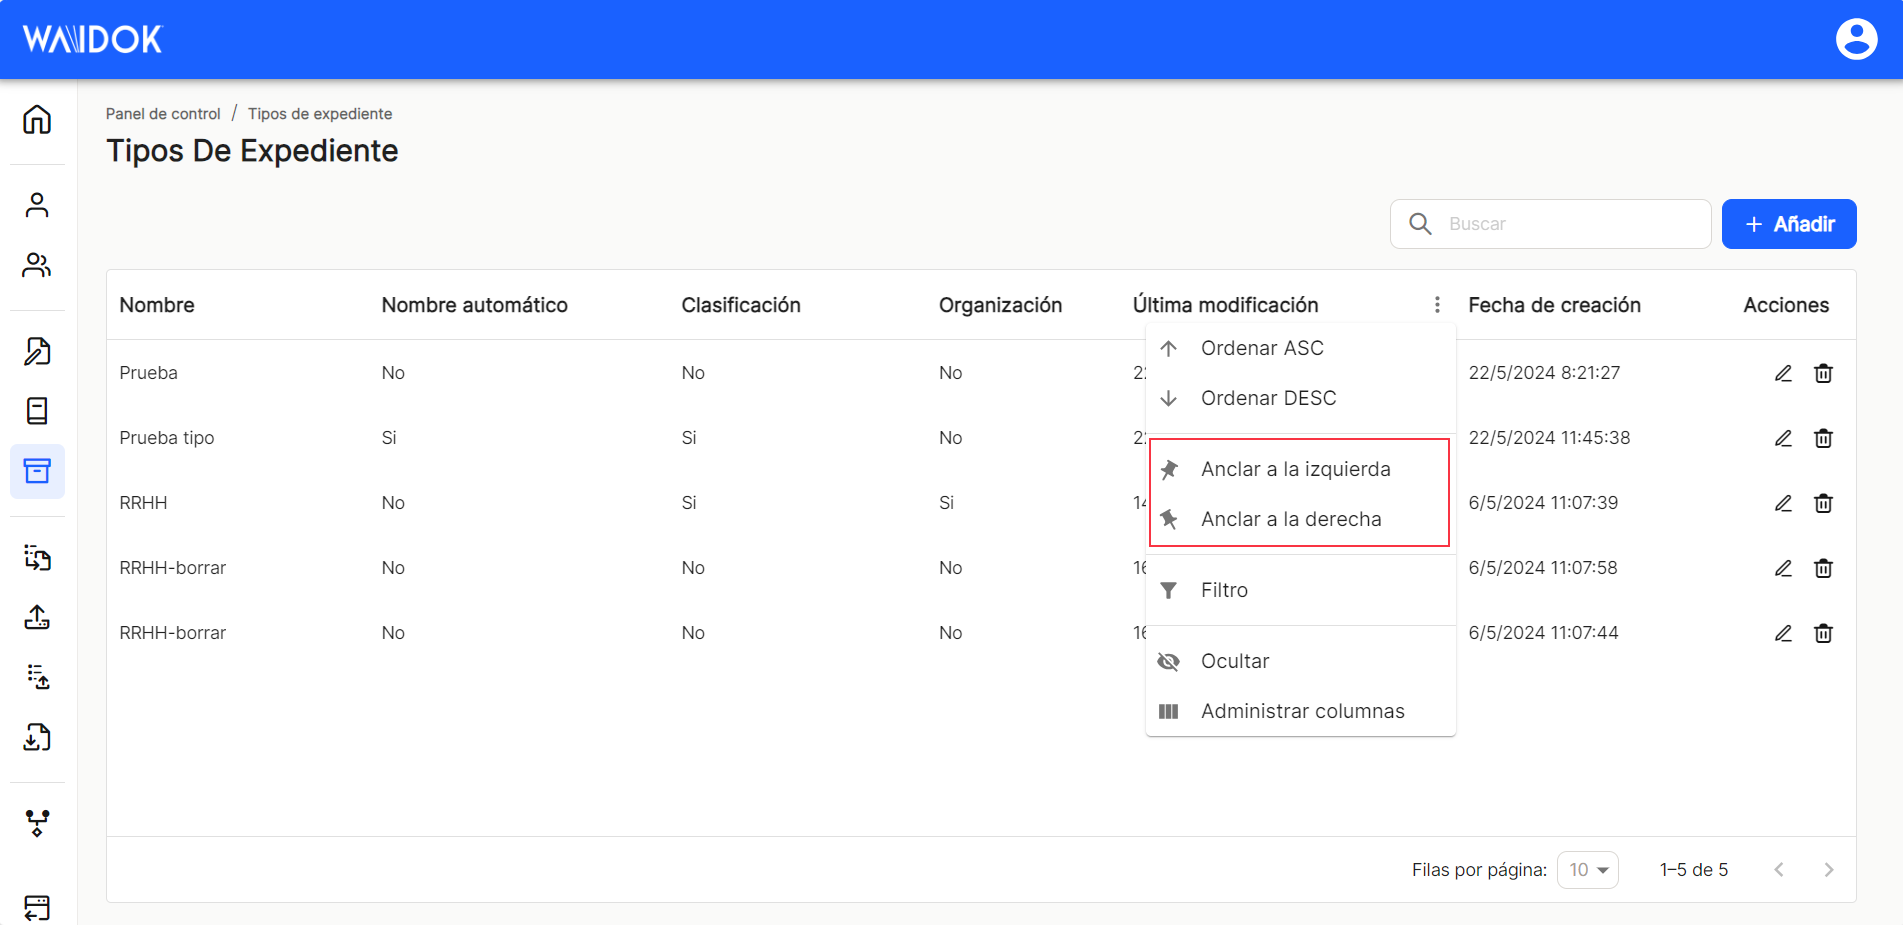Open the rows per page dropdown
Image resolution: width=1903 pixels, height=925 pixels.
pyautogui.click(x=1587, y=870)
